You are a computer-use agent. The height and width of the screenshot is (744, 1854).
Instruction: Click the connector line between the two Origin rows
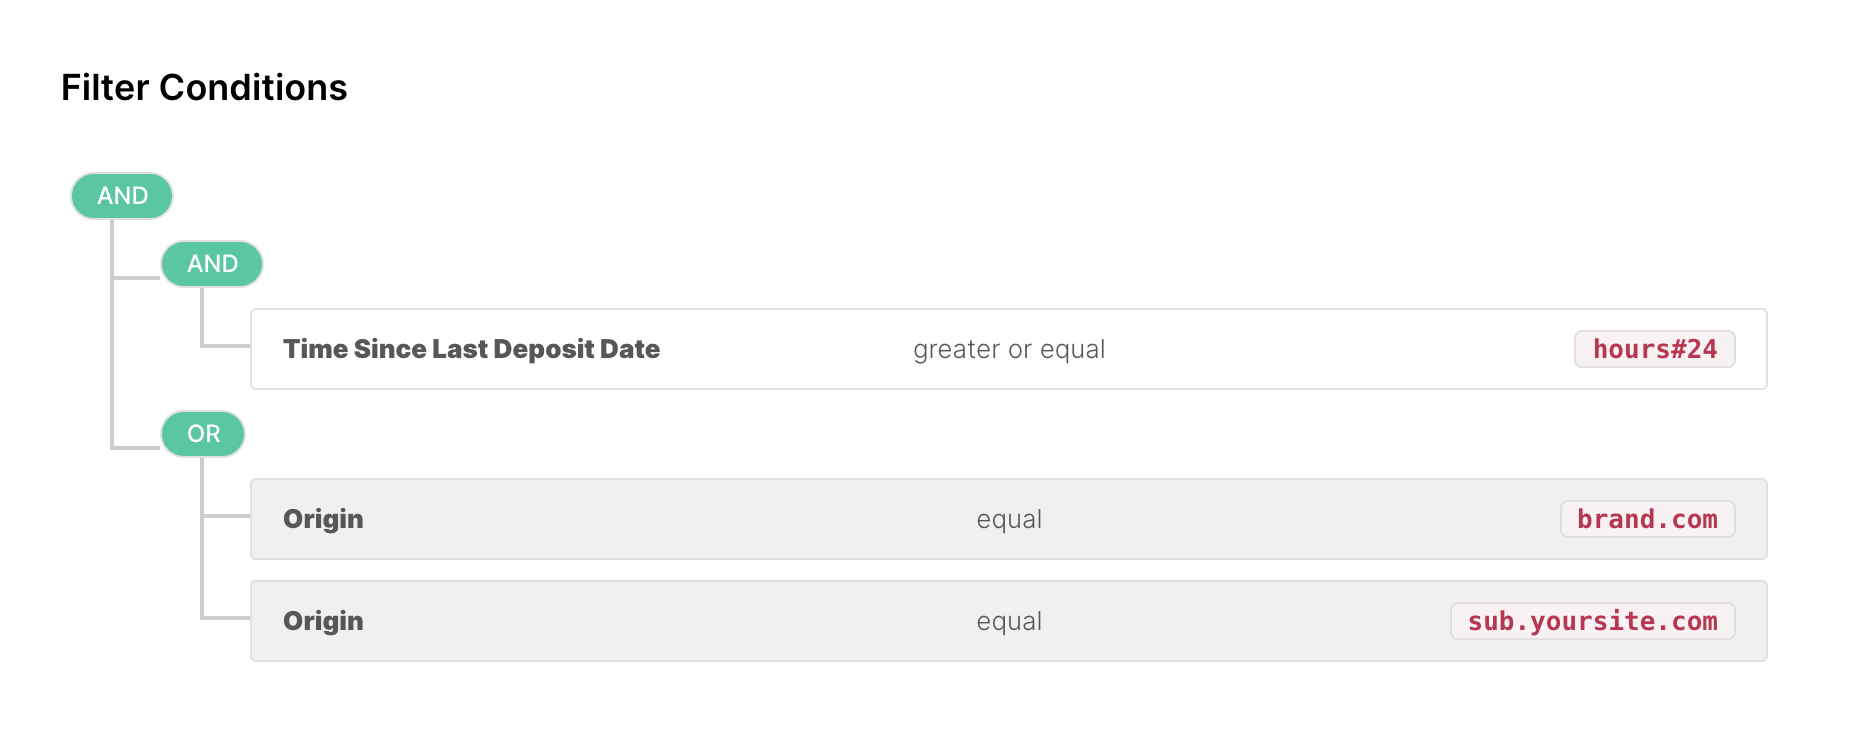(202, 568)
